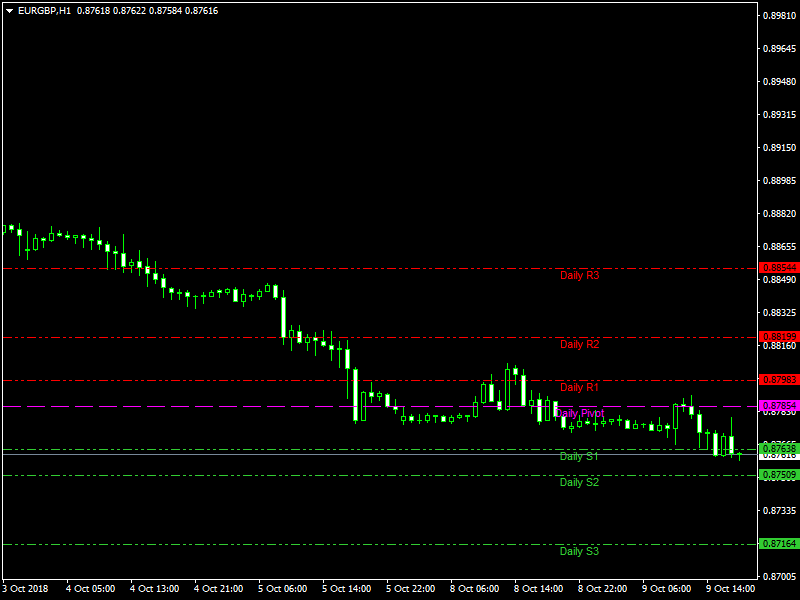This screenshot has height=600, width=800.
Task: Click the 0.89810 value on price scale
Action: pyautogui.click(x=780, y=16)
